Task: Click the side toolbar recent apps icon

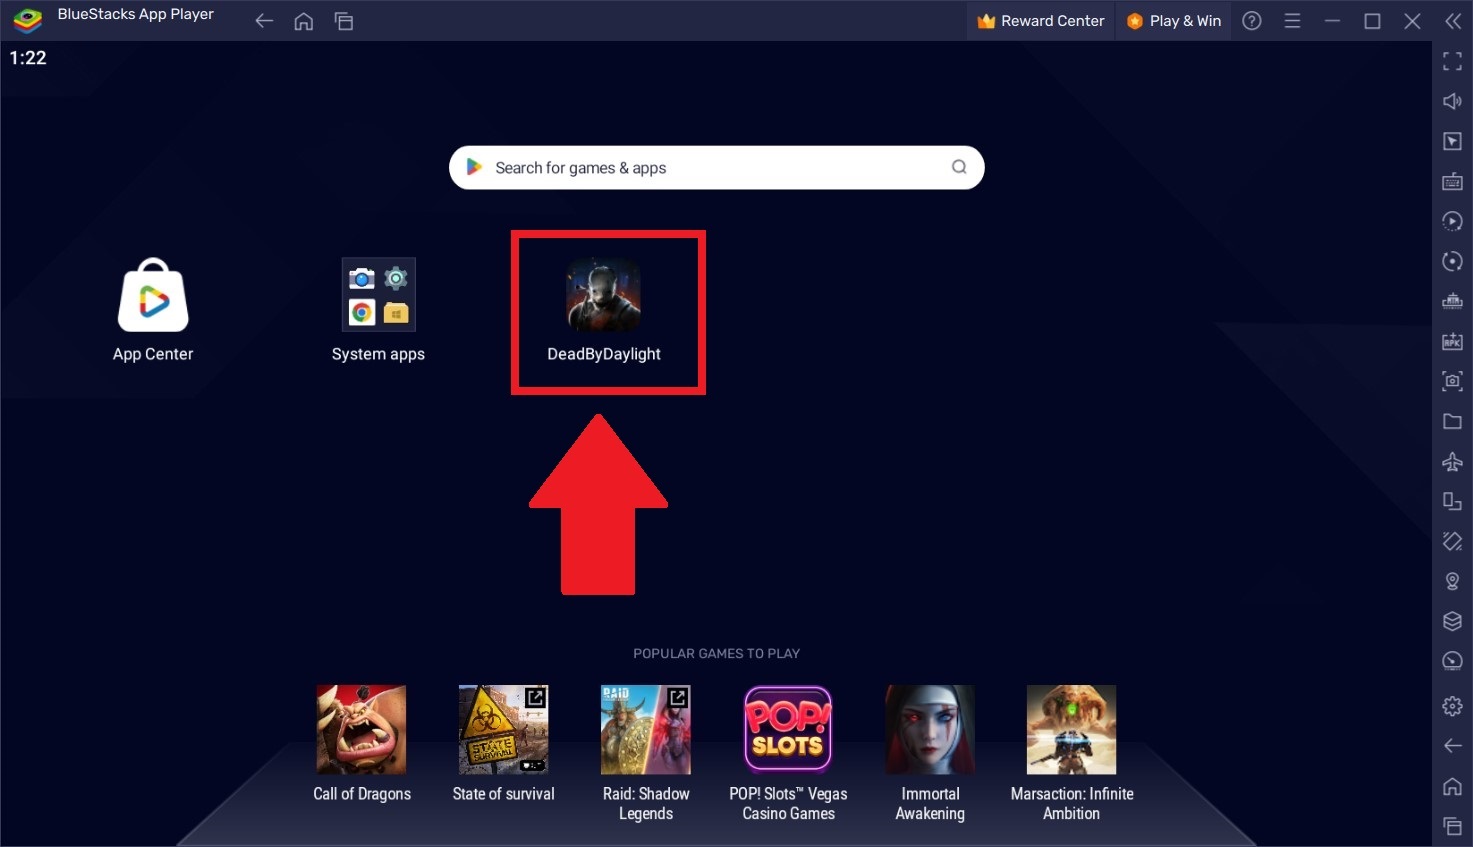Action: coord(1453,826)
